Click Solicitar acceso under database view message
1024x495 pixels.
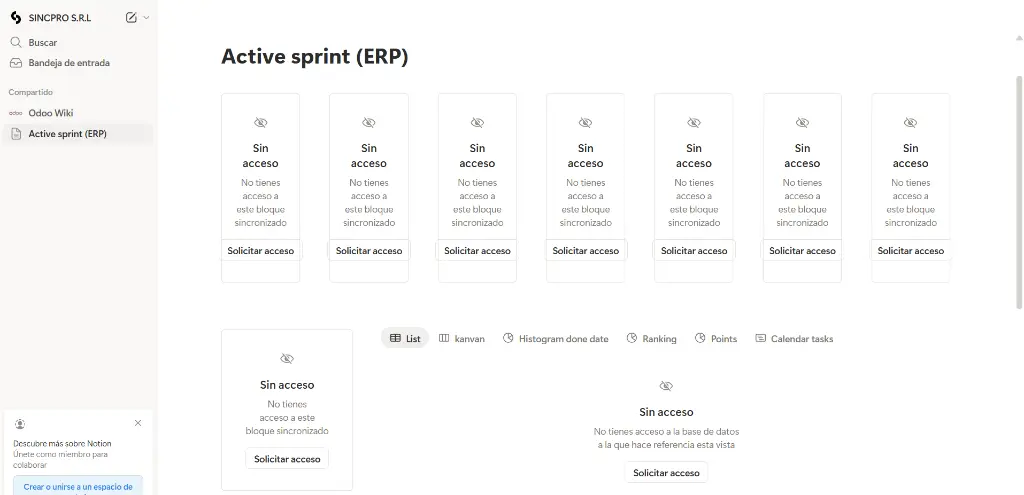coord(666,473)
